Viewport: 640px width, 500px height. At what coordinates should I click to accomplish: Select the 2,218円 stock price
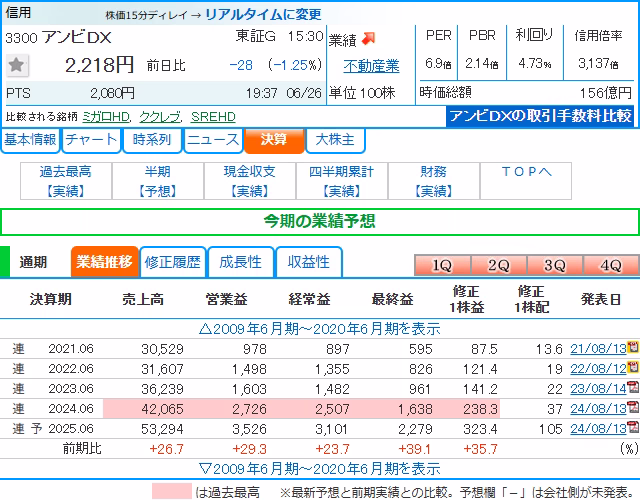coord(99,64)
